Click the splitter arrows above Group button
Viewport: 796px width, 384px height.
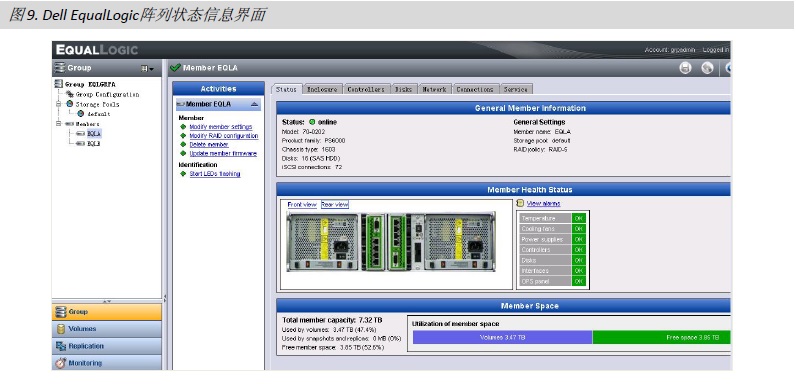(107, 301)
